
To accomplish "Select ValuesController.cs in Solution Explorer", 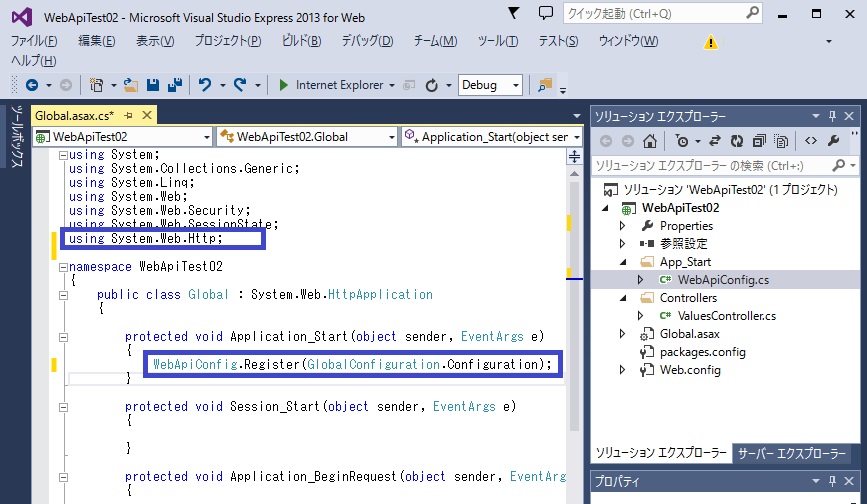I will click(x=727, y=316).
